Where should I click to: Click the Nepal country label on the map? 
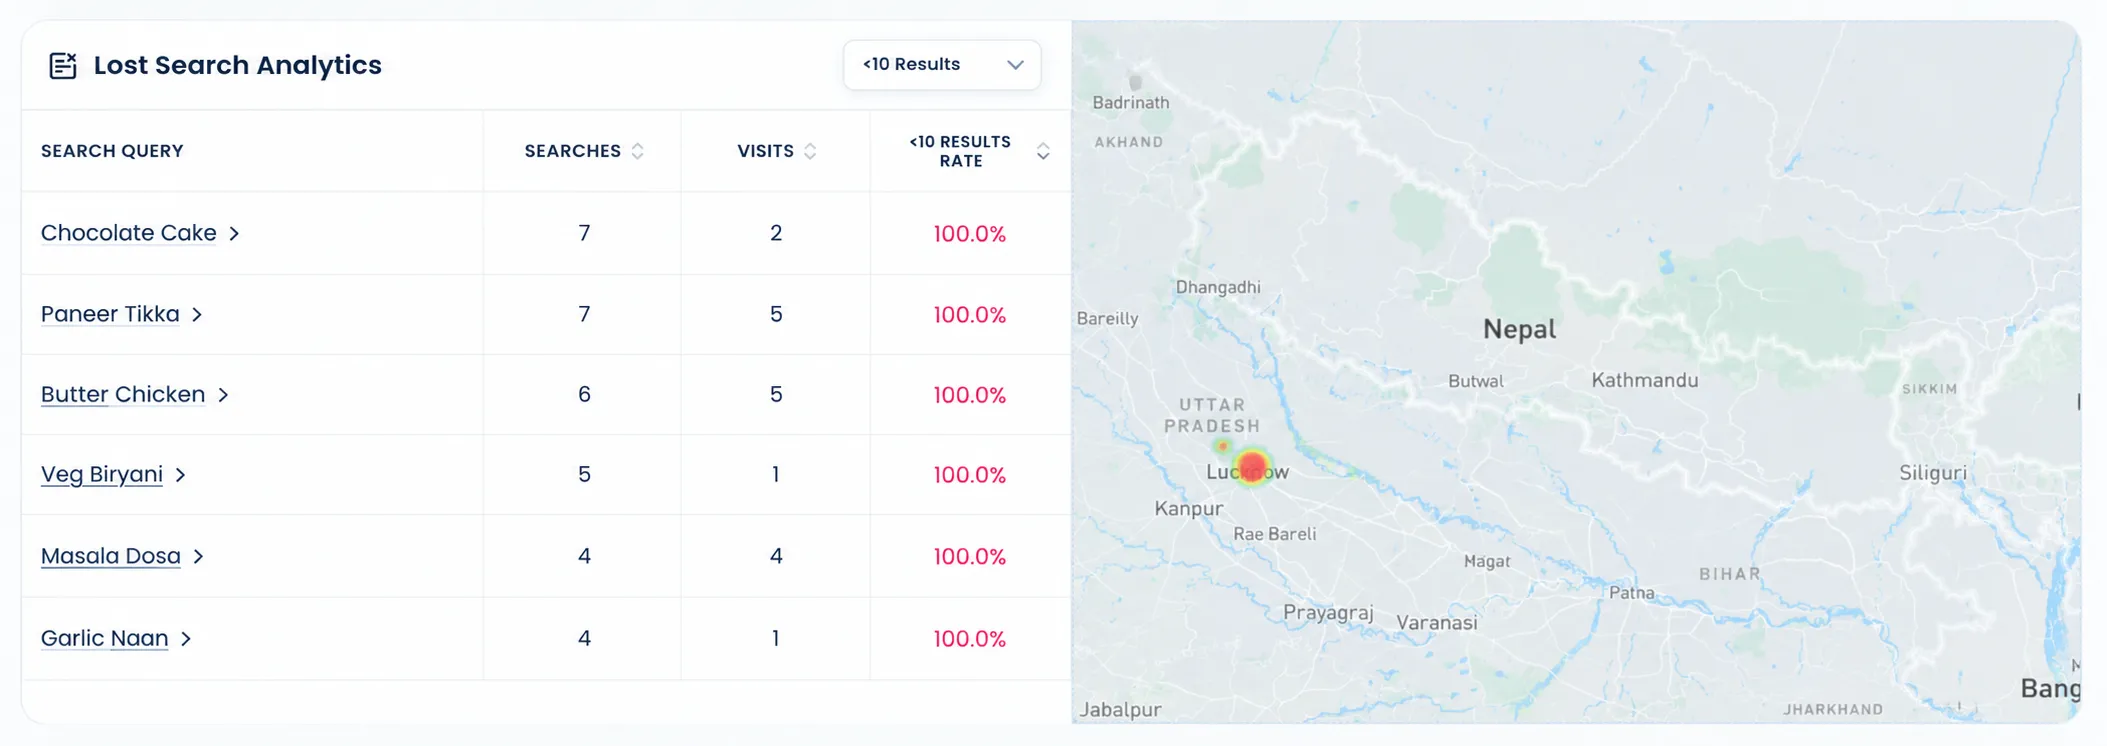1519,329
